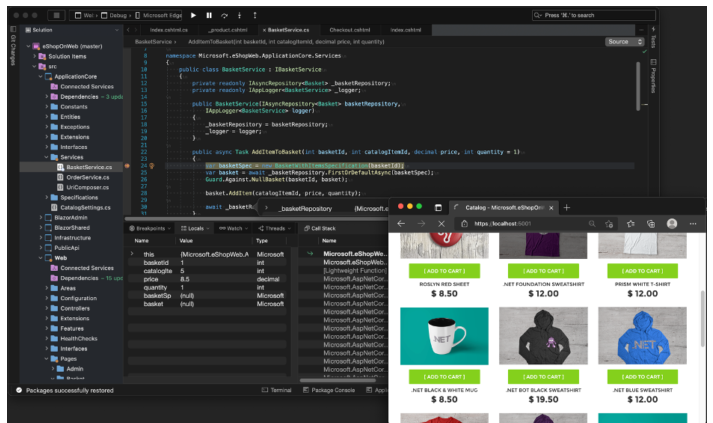
Task: Open OrderService.cs in the solution tree
Action: pyautogui.click(x=87, y=177)
